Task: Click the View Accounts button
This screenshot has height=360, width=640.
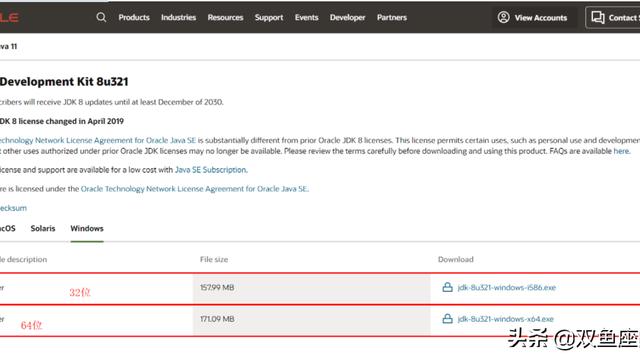Action: pos(532,18)
